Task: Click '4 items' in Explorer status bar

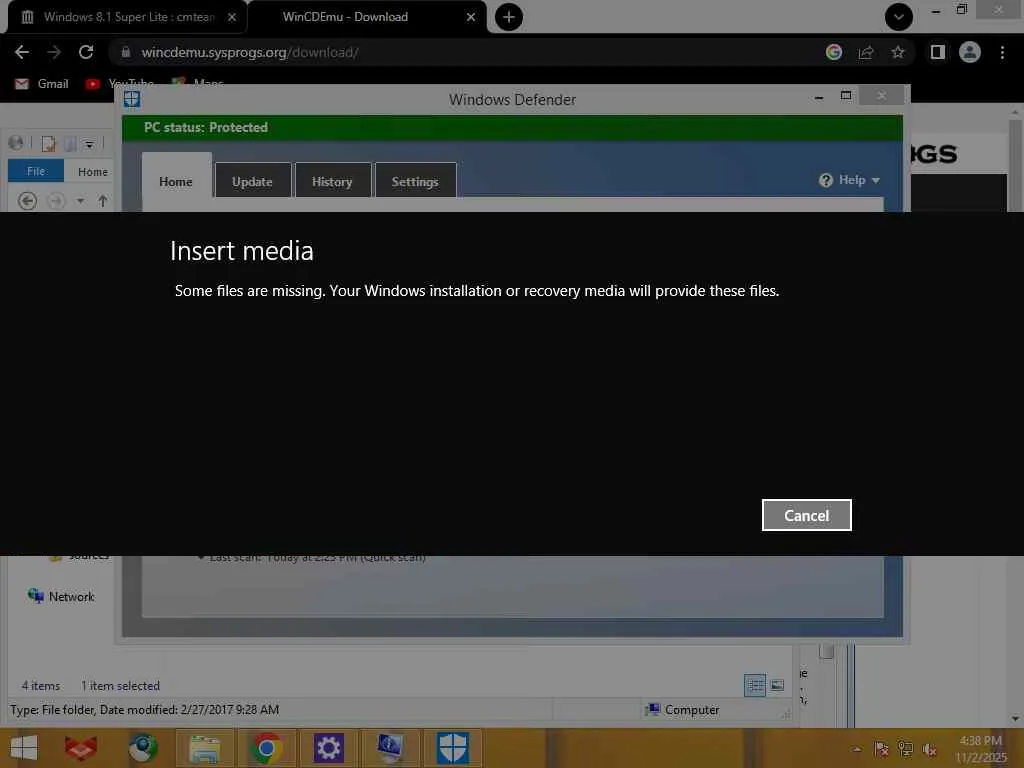Action: 40,686
